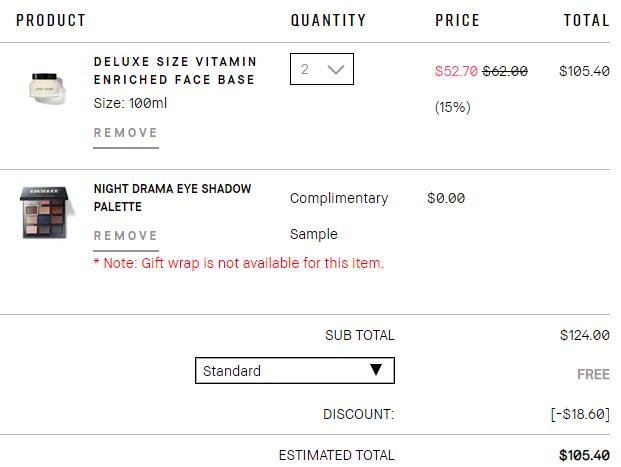
Task: Click the Size: 100ml label
Action: (x=130, y=102)
